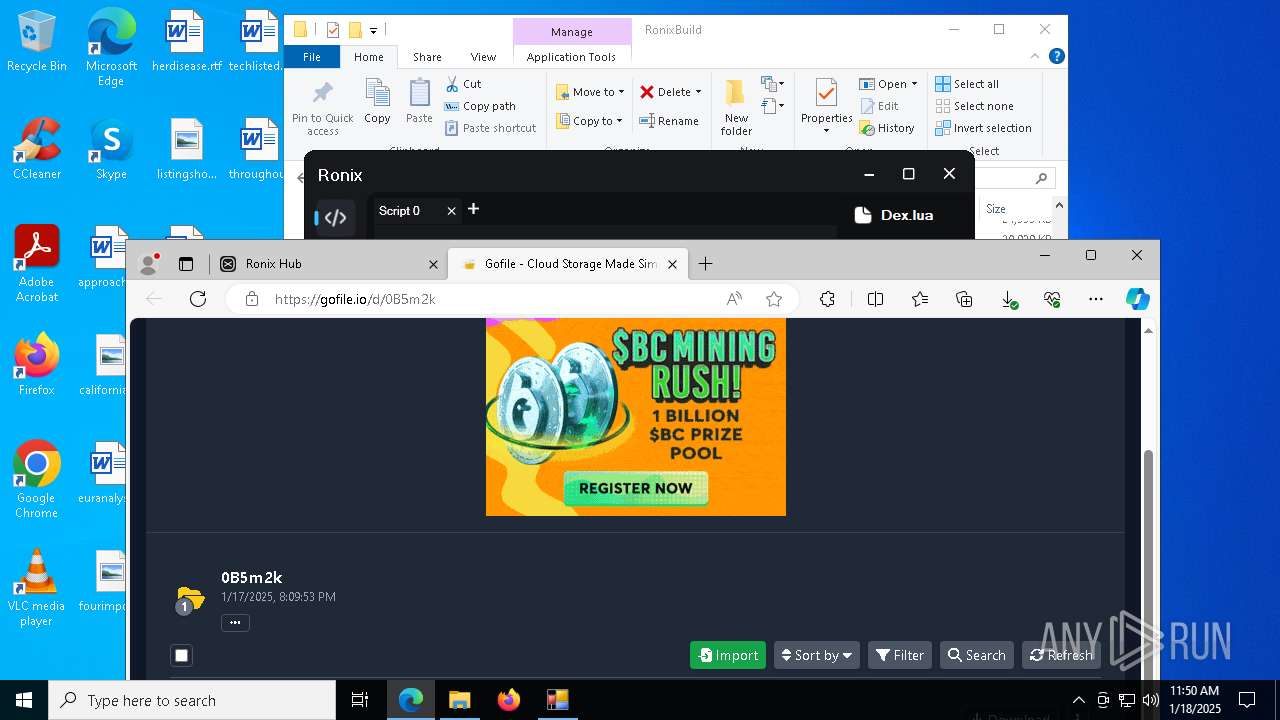1280x720 pixels.
Task: Open Quick Access Toolbar customize dropdown
Action: tap(374, 30)
